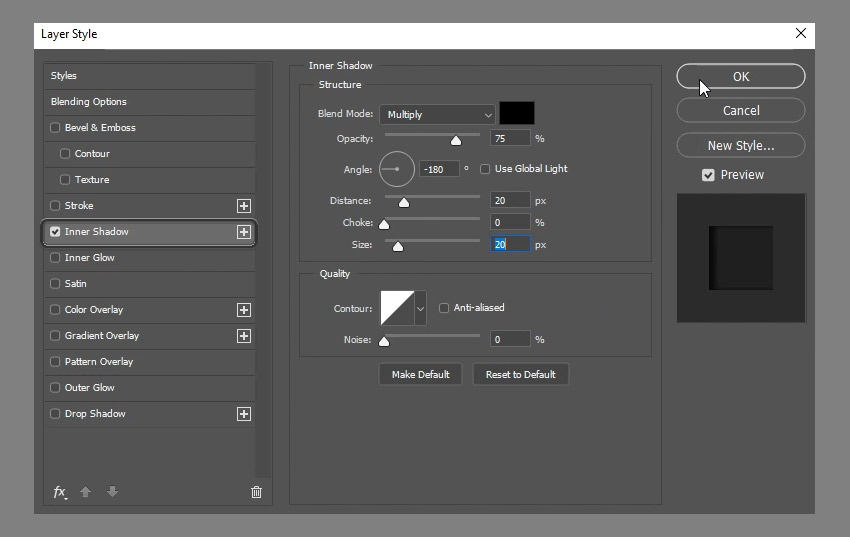Click the plus icon beside Color Overlay

[x=243, y=310]
